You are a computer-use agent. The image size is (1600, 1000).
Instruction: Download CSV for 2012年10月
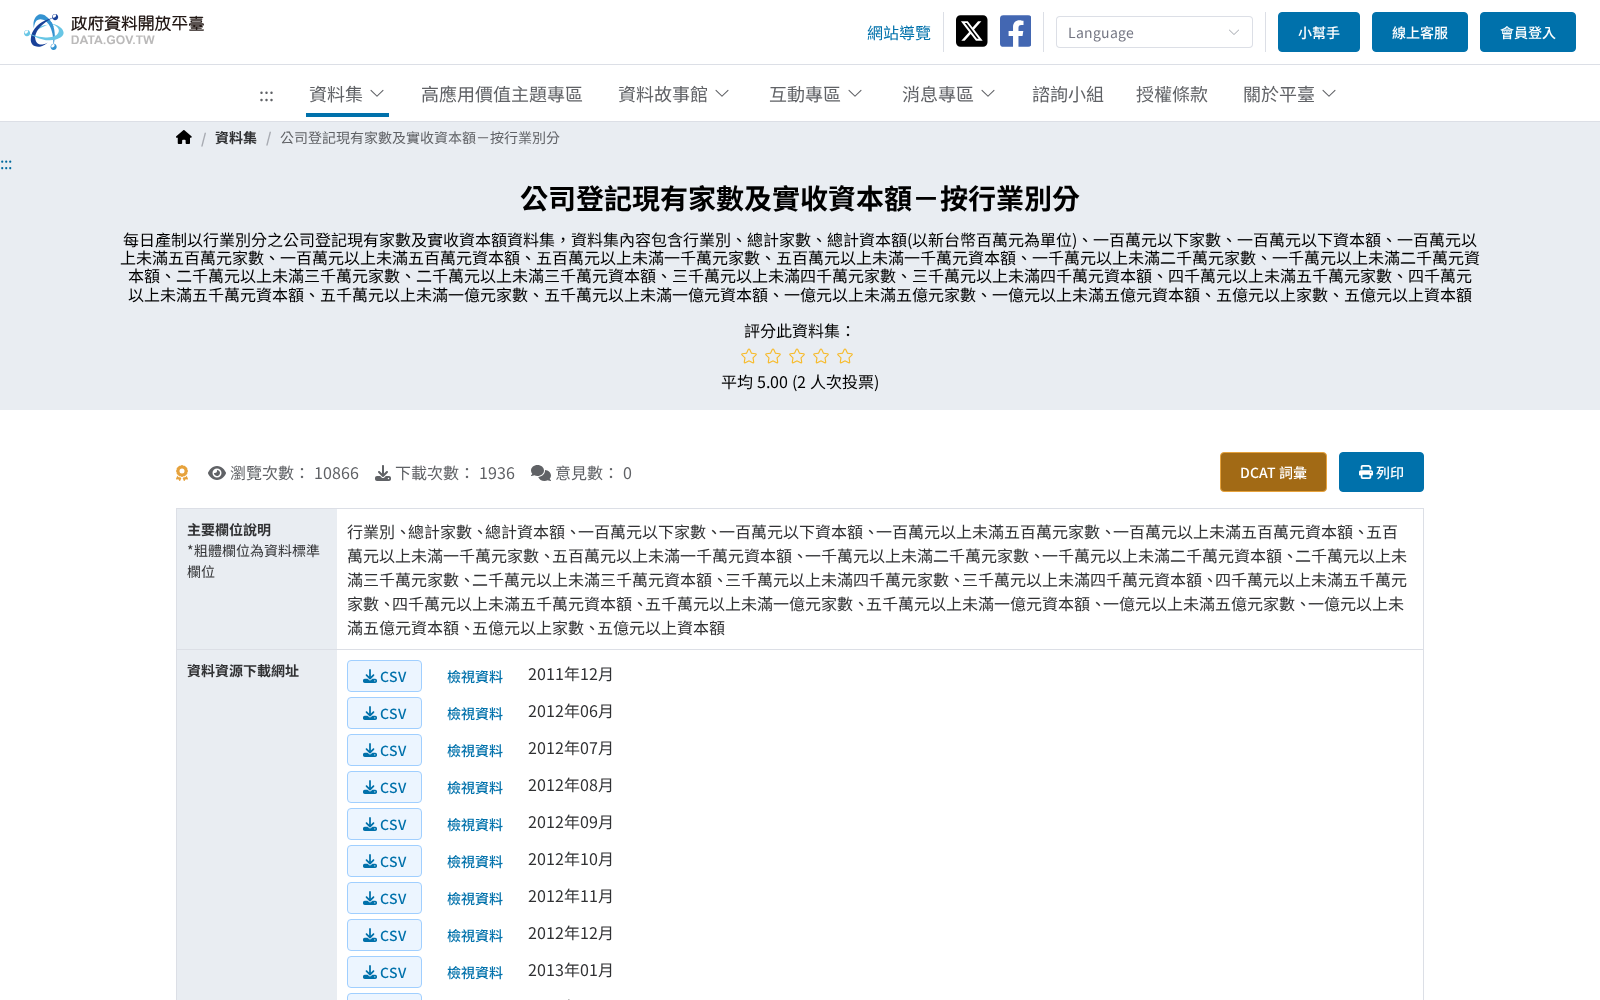tap(384, 861)
